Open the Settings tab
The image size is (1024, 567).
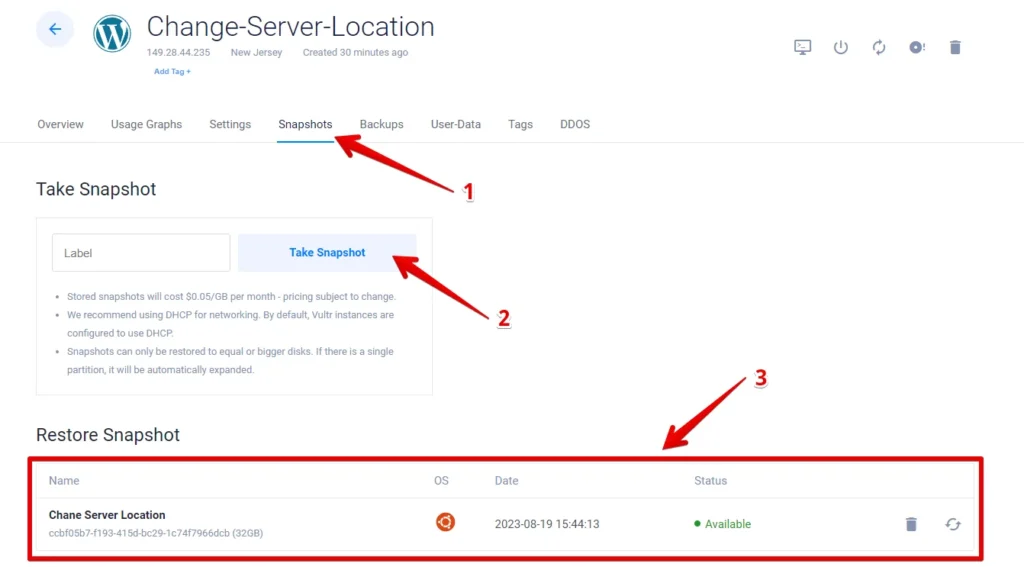coord(230,124)
